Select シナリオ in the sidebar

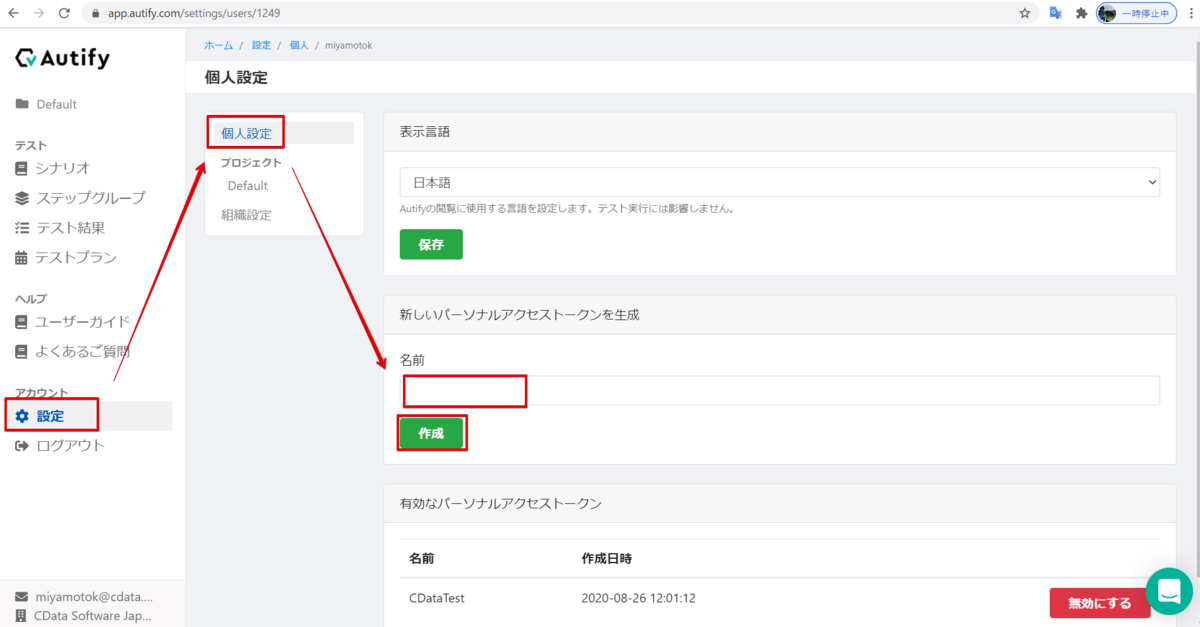(x=63, y=168)
